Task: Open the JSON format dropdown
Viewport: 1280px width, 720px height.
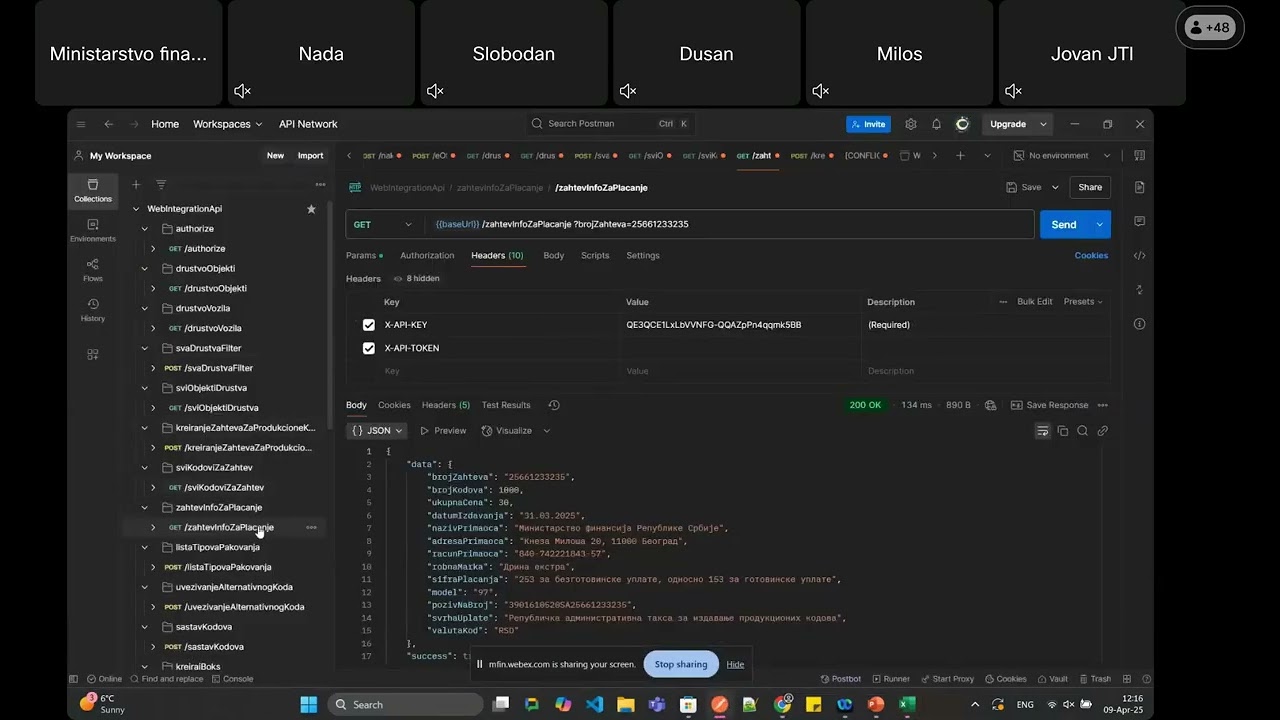Action: click(x=377, y=431)
